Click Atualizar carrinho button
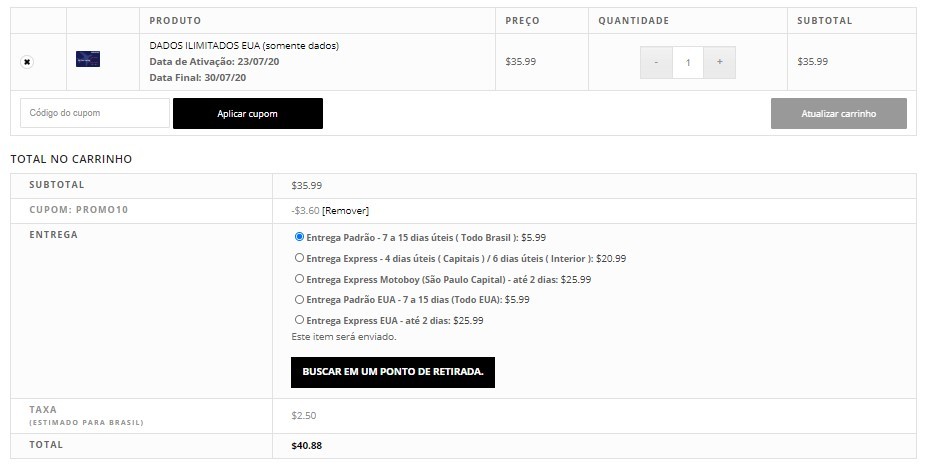This screenshot has height=464, width=930. tap(839, 113)
